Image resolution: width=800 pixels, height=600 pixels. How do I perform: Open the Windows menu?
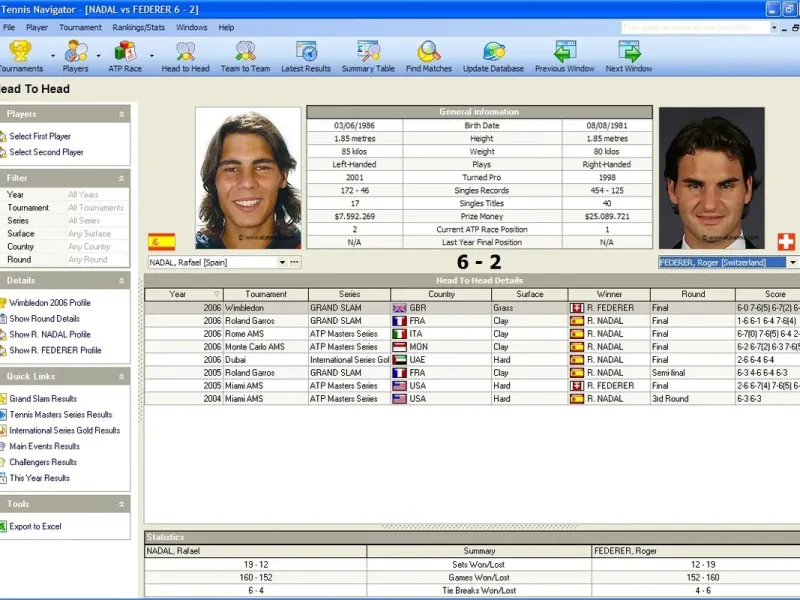[x=191, y=28]
